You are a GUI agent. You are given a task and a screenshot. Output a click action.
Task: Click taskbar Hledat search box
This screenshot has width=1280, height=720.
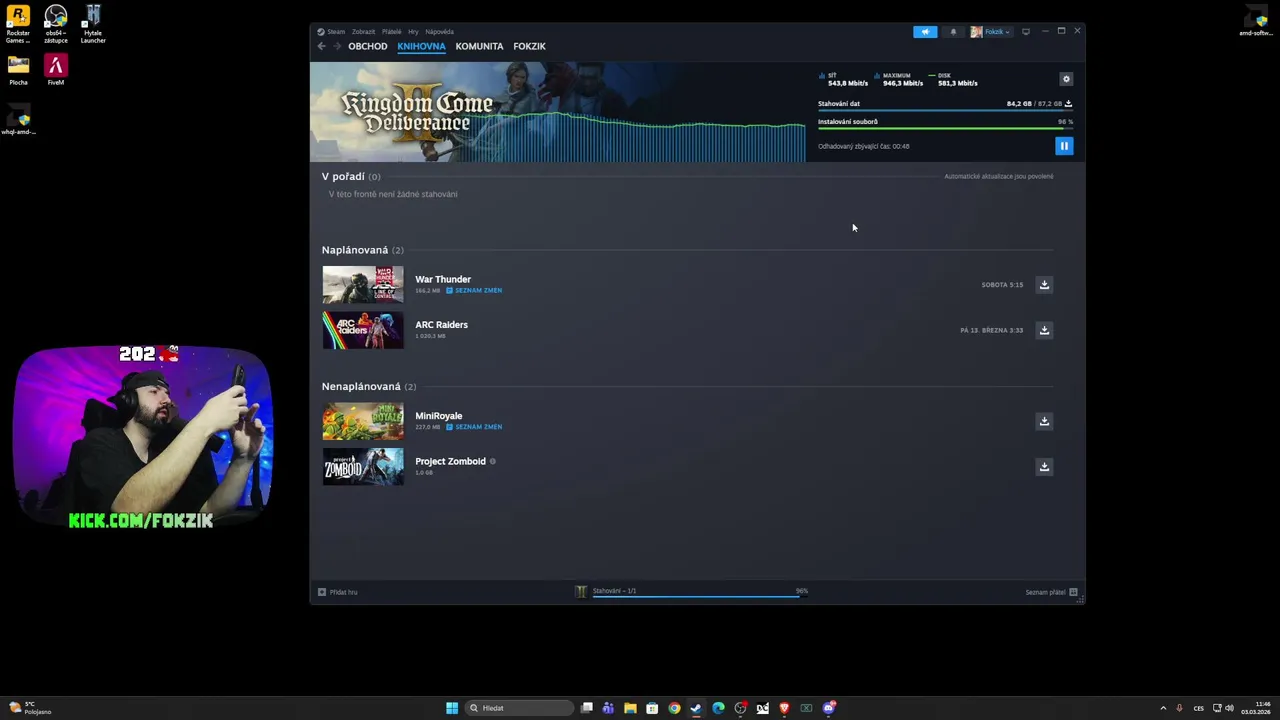(x=519, y=708)
